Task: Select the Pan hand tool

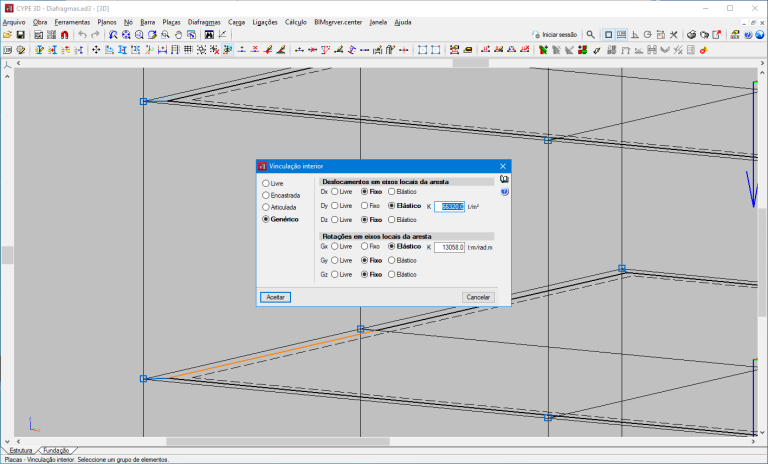Action: 177,34
